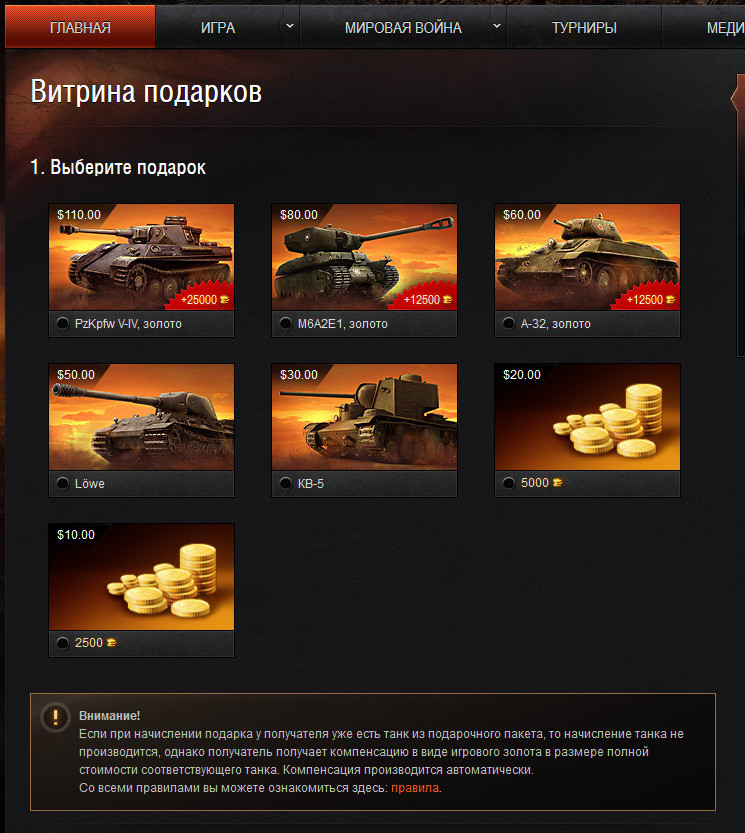745x833 pixels.
Task: Click the +25000 gold bonus badge
Action: coord(205,300)
